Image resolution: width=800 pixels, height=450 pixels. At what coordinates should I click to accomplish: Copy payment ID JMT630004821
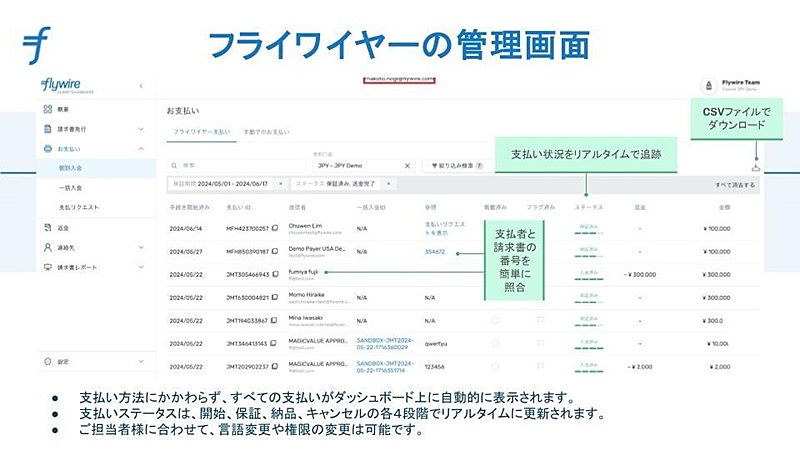275,297
